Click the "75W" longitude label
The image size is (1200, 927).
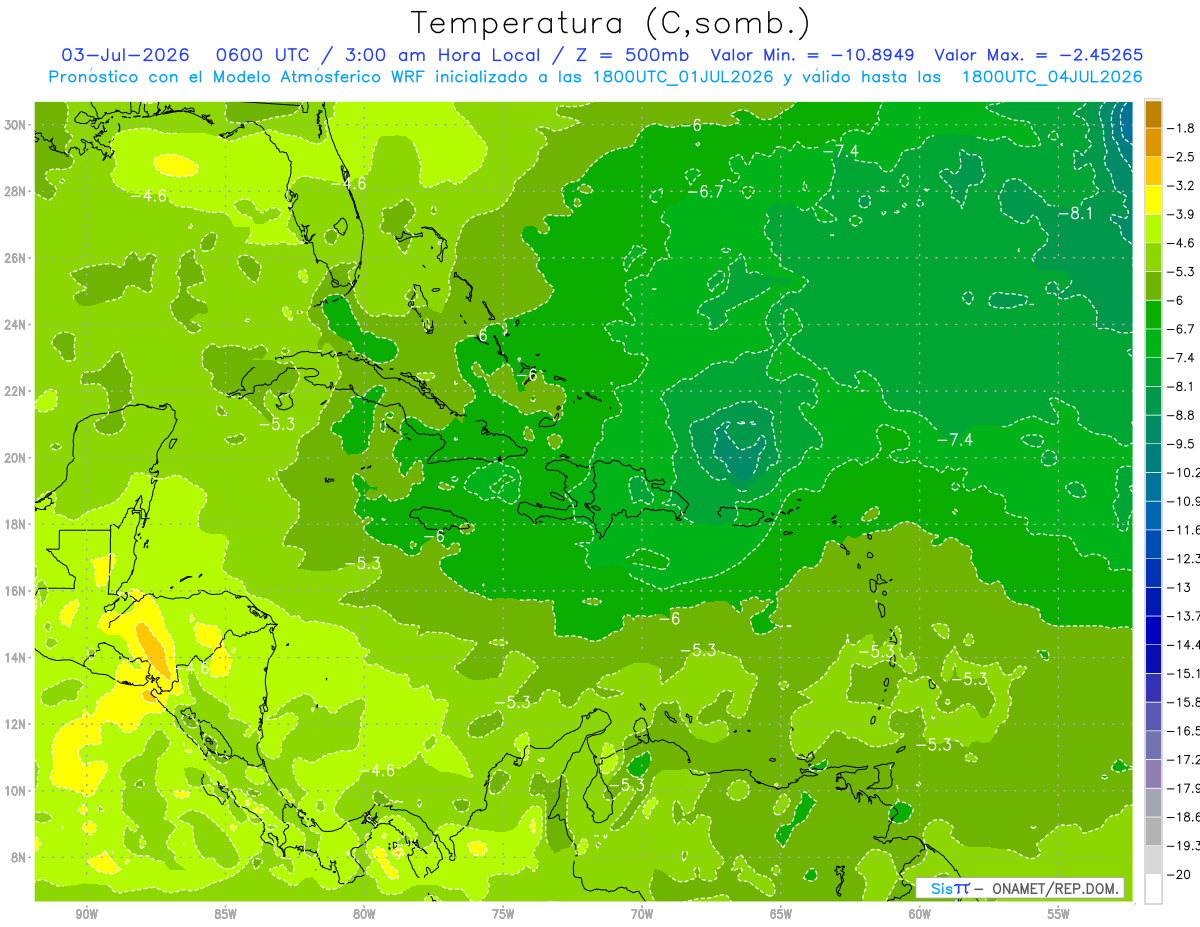503,914
